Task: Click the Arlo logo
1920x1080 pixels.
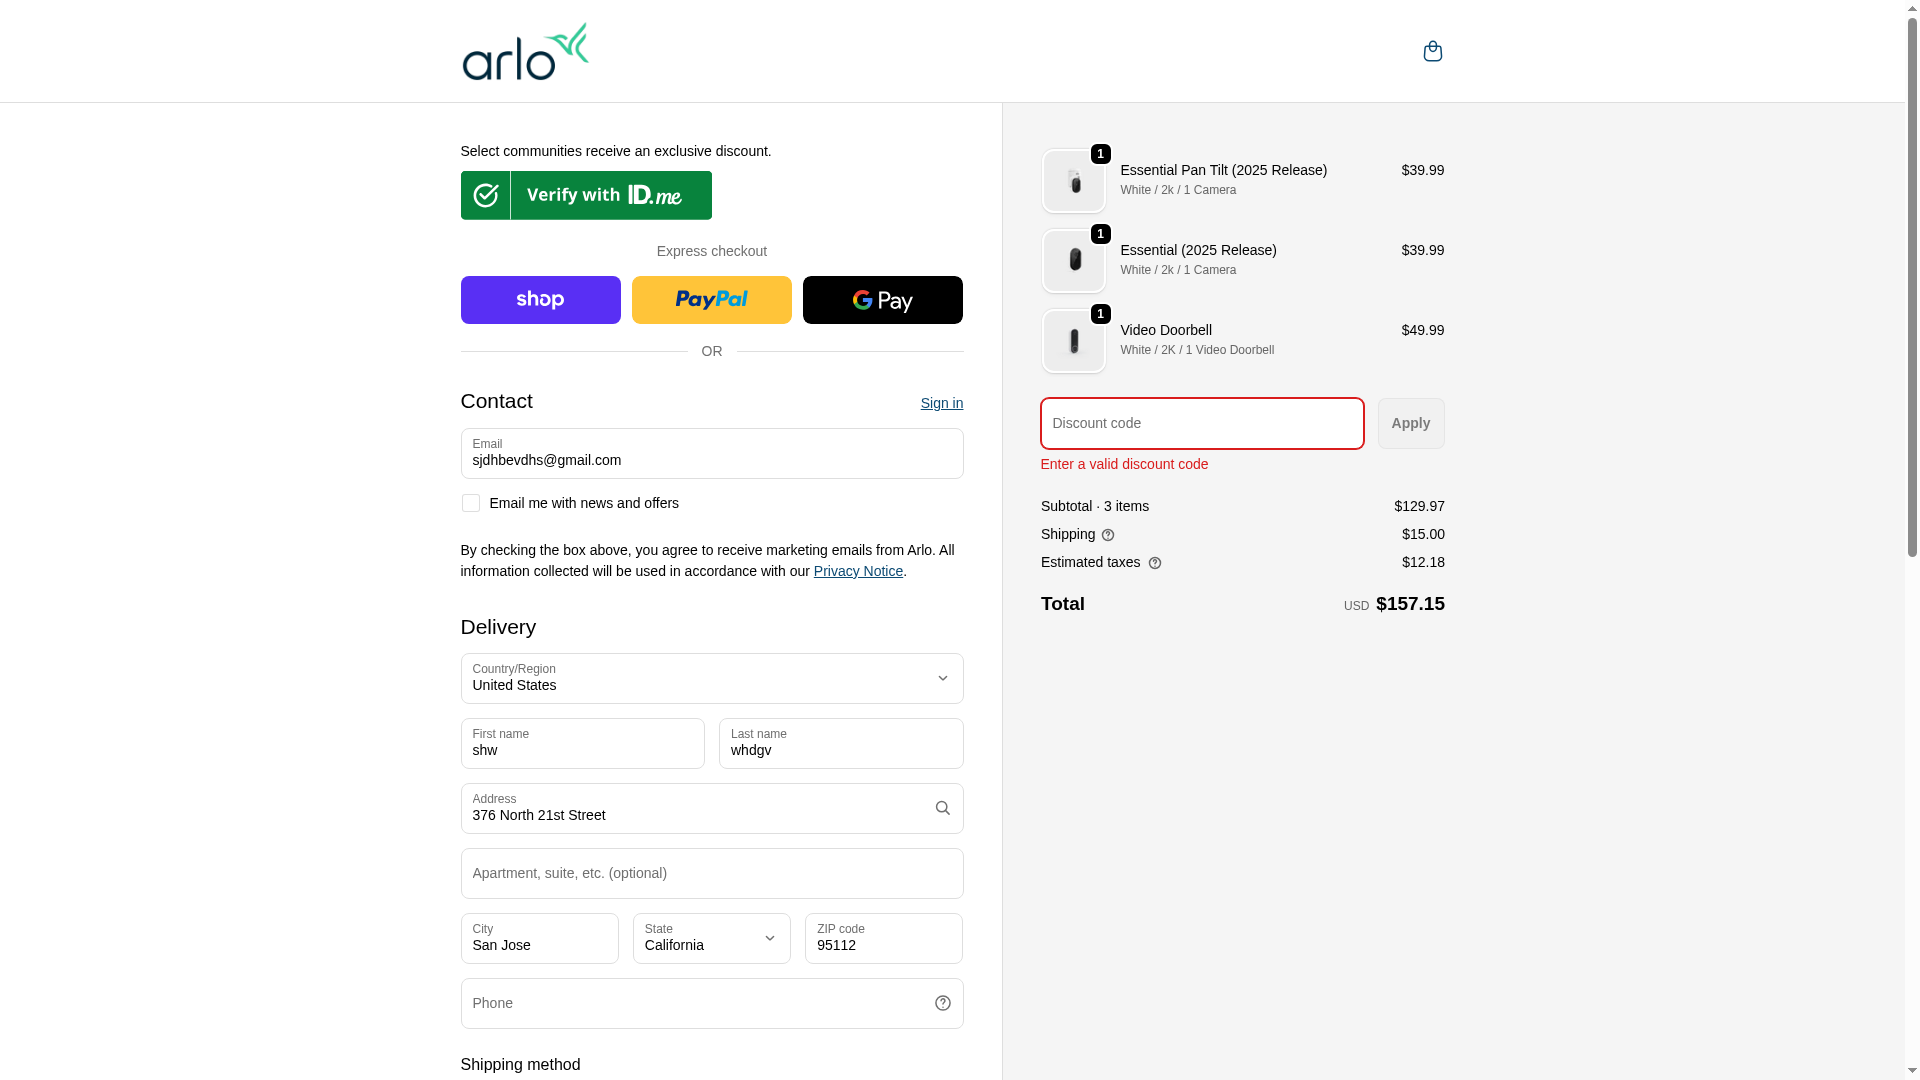Action: 525,52
